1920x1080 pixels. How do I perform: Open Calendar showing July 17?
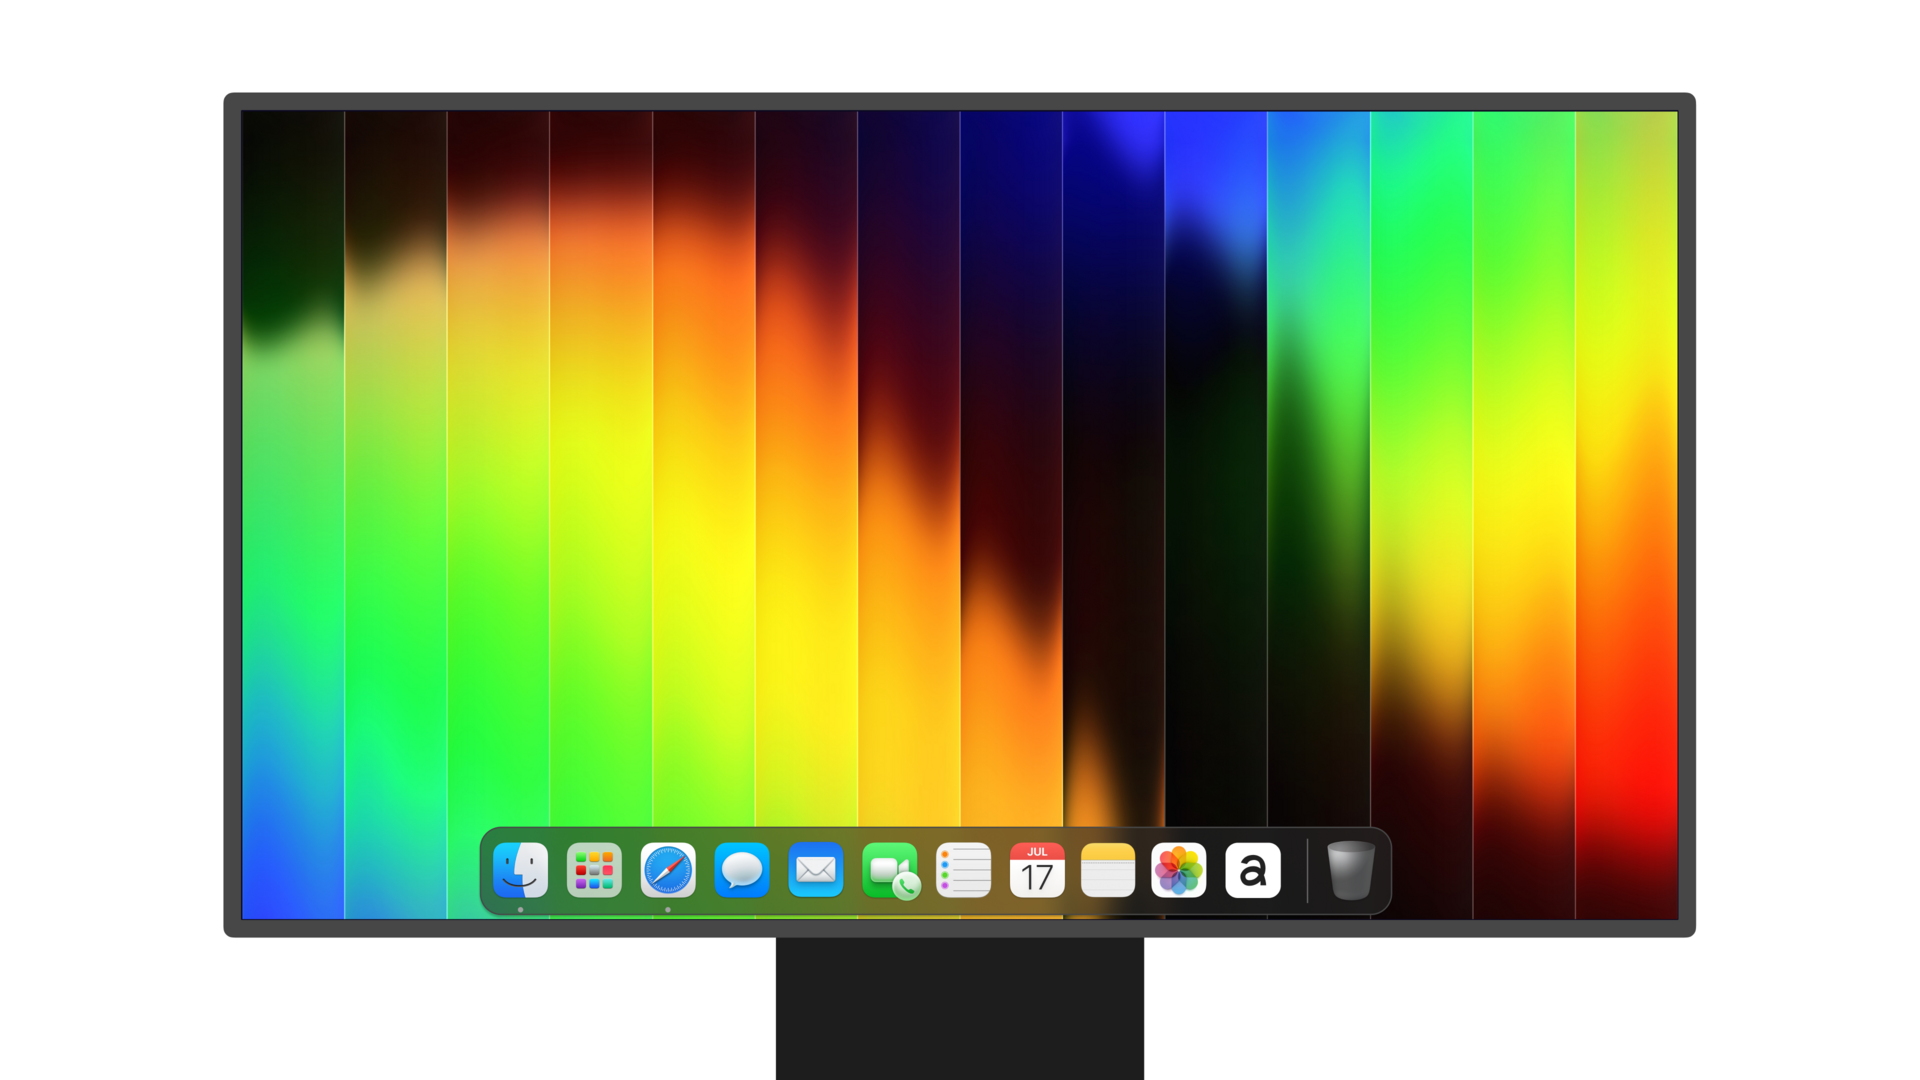pos(1037,873)
